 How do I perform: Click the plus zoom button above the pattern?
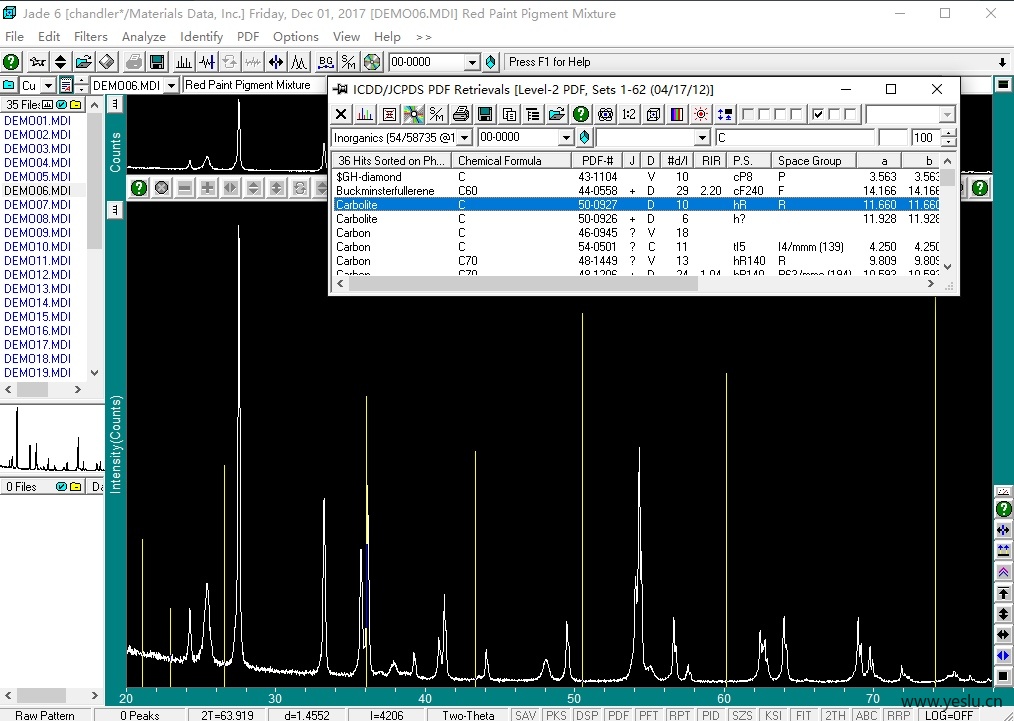208,188
